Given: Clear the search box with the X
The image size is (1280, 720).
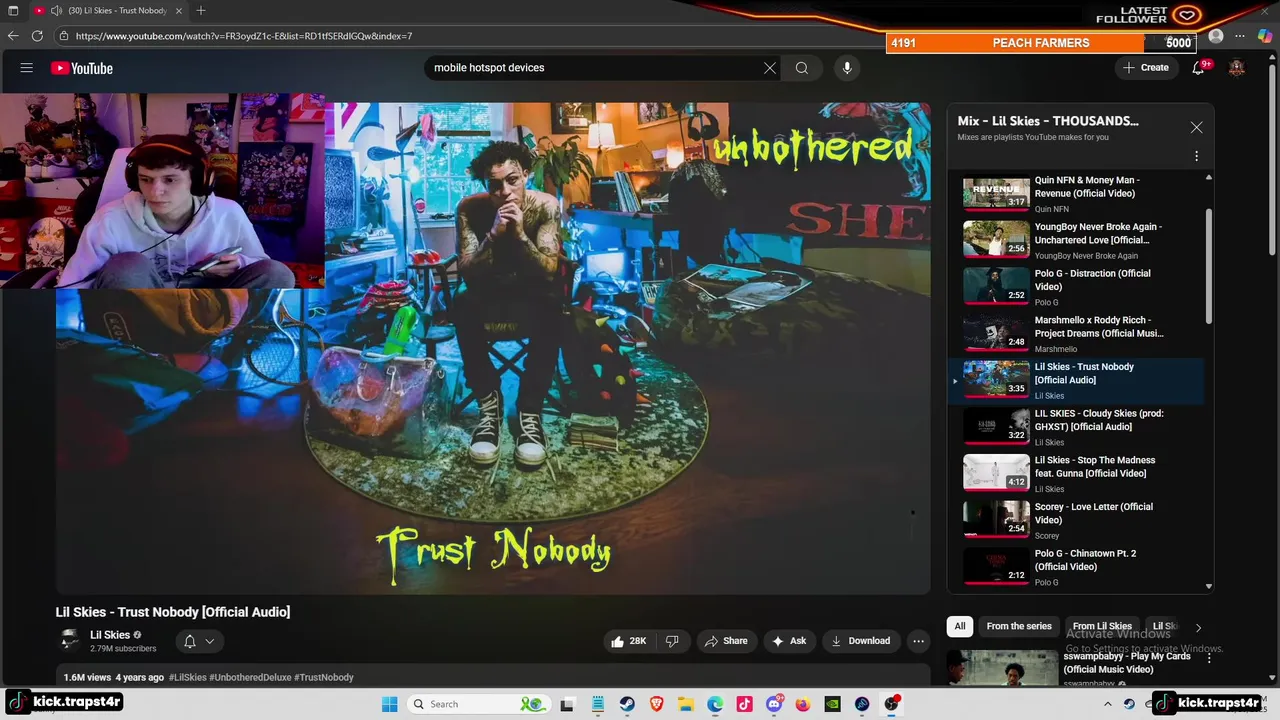Looking at the screenshot, I should point(770,68).
